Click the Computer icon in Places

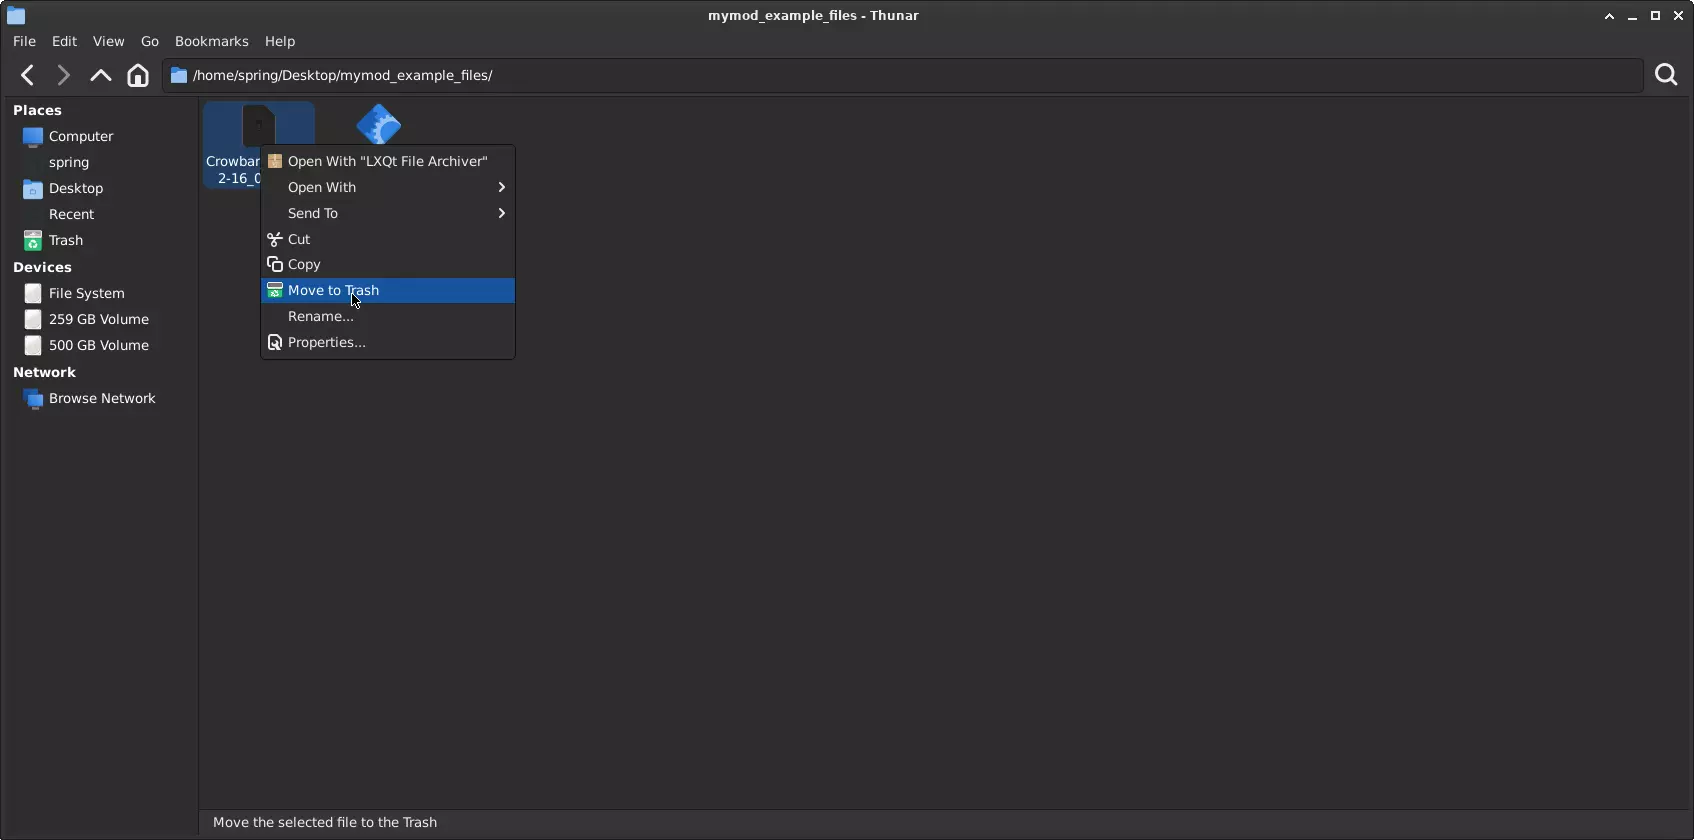click(x=33, y=137)
